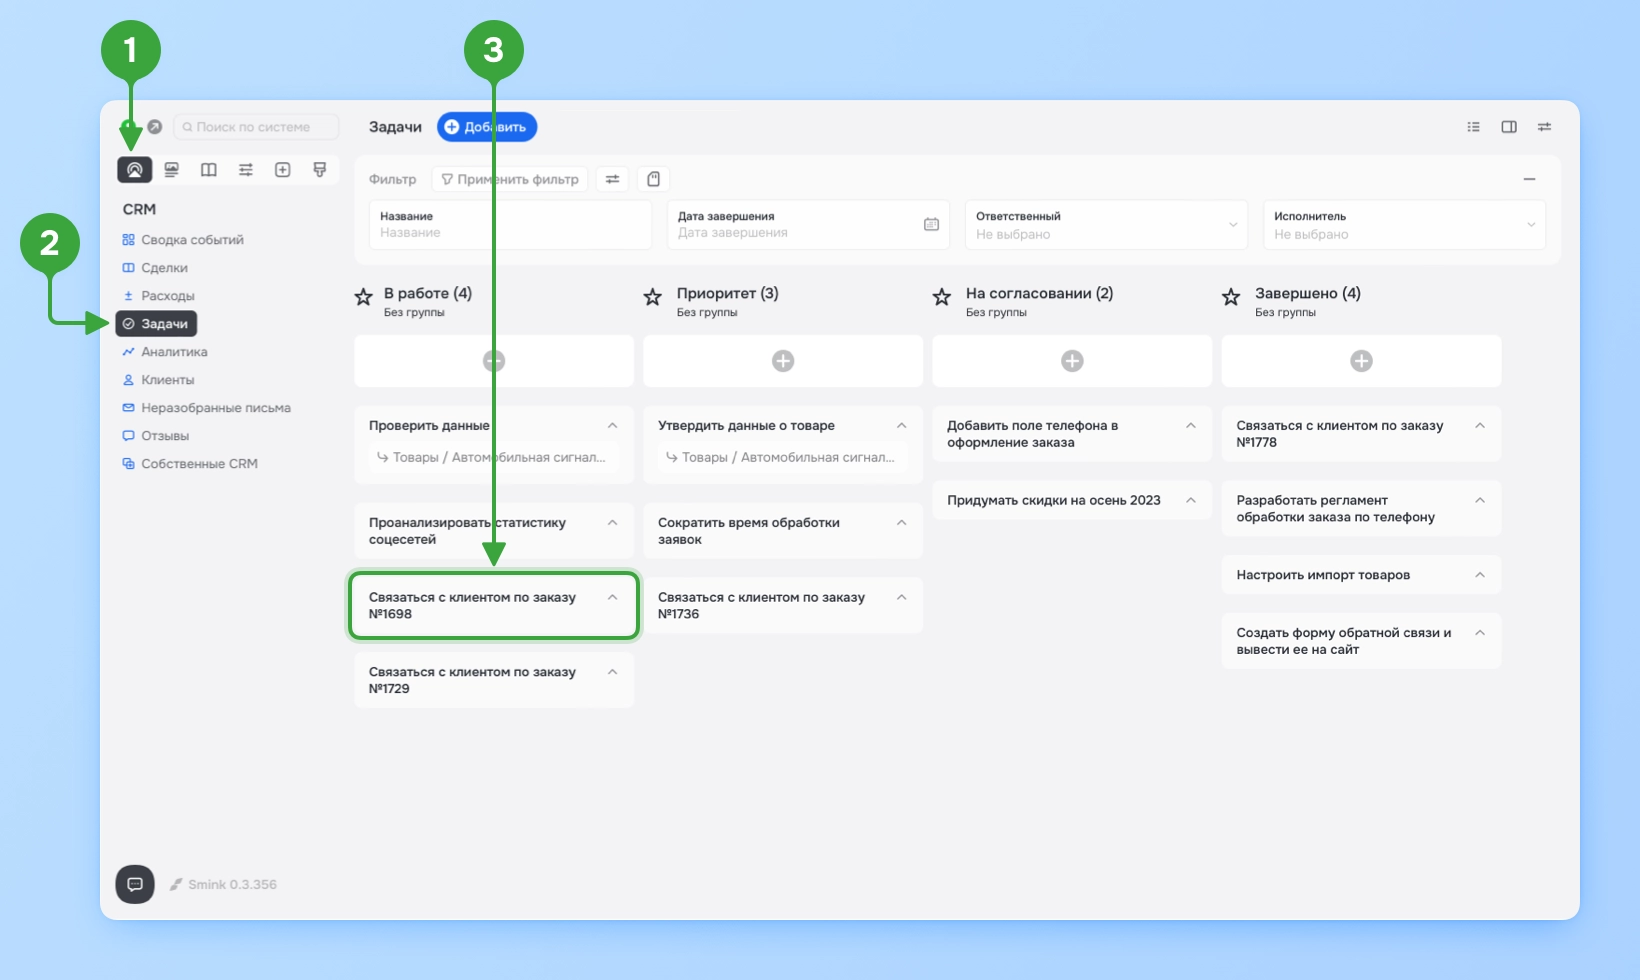Collapse card for order №1698
The image size is (1640, 980).
point(612,598)
